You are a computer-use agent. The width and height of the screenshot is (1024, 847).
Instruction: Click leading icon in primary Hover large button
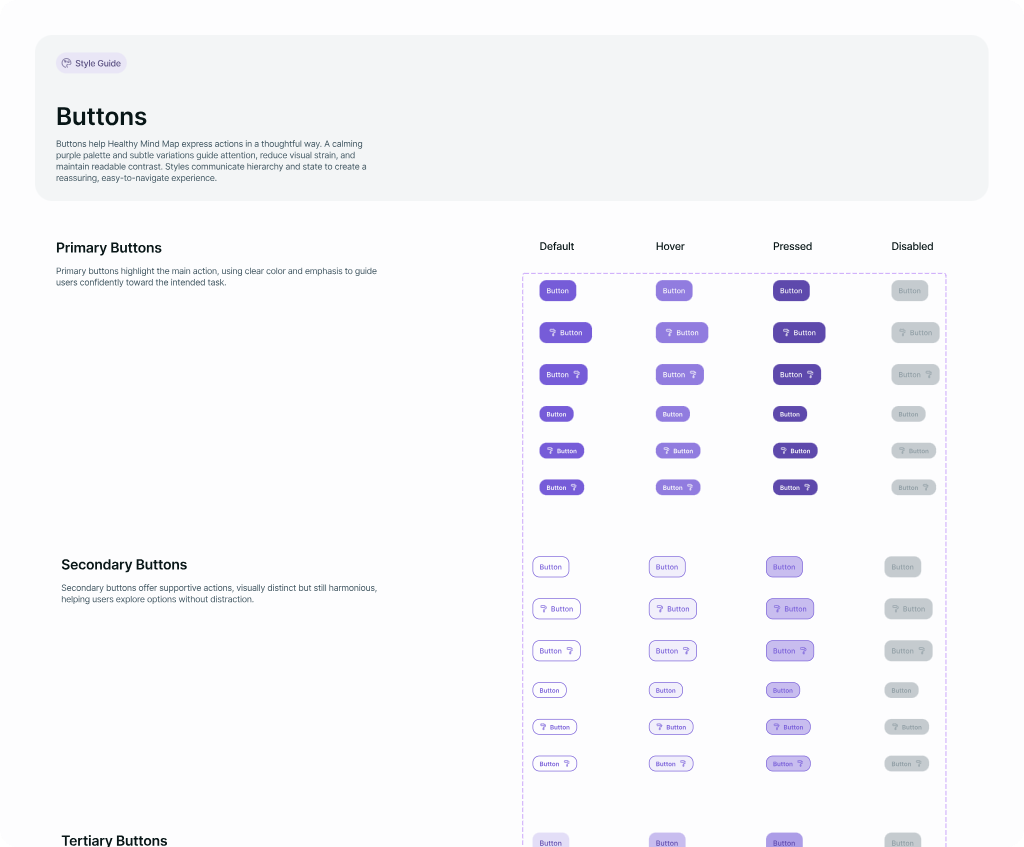coord(669,332)
